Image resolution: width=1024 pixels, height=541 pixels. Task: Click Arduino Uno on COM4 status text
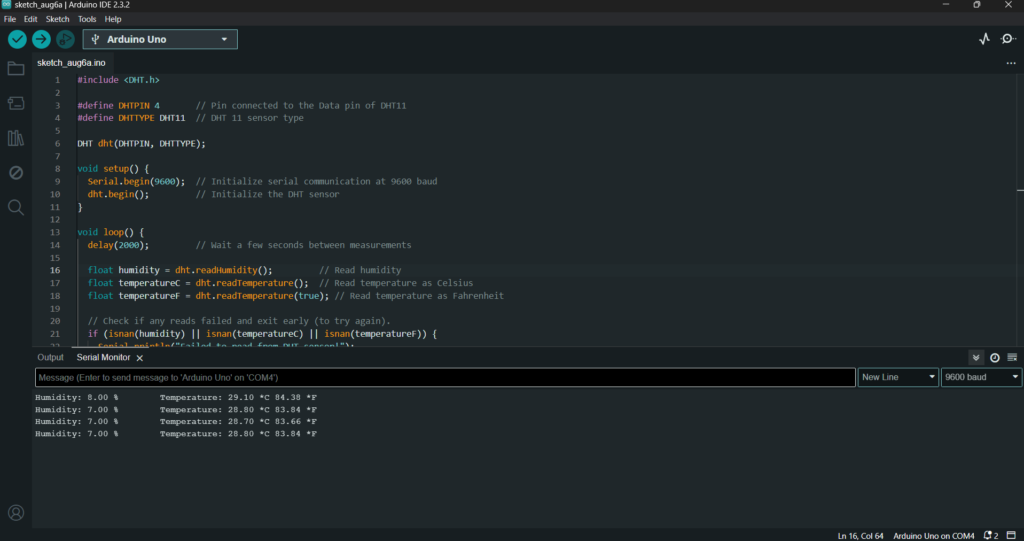[x=934, y=536]
